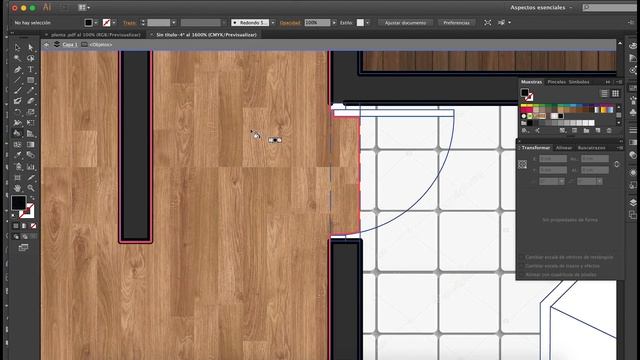Select the Symbol Sprayer tool
Viewport: 640px width, 360px height.
tap(17, 167)
